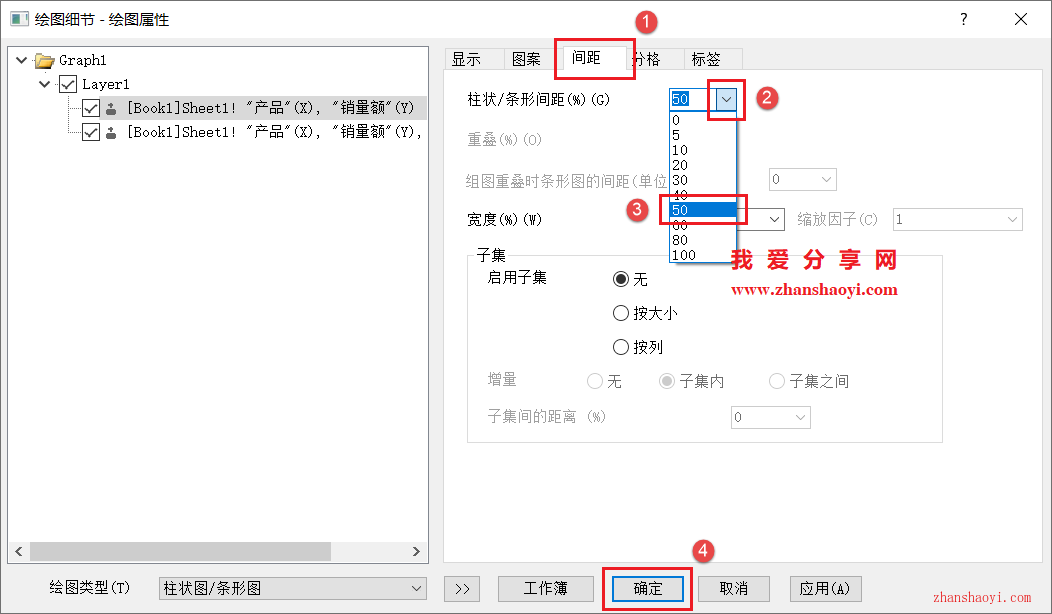Click the 确定 button
Screen dimensions: 1052x614
click(647, 589)
